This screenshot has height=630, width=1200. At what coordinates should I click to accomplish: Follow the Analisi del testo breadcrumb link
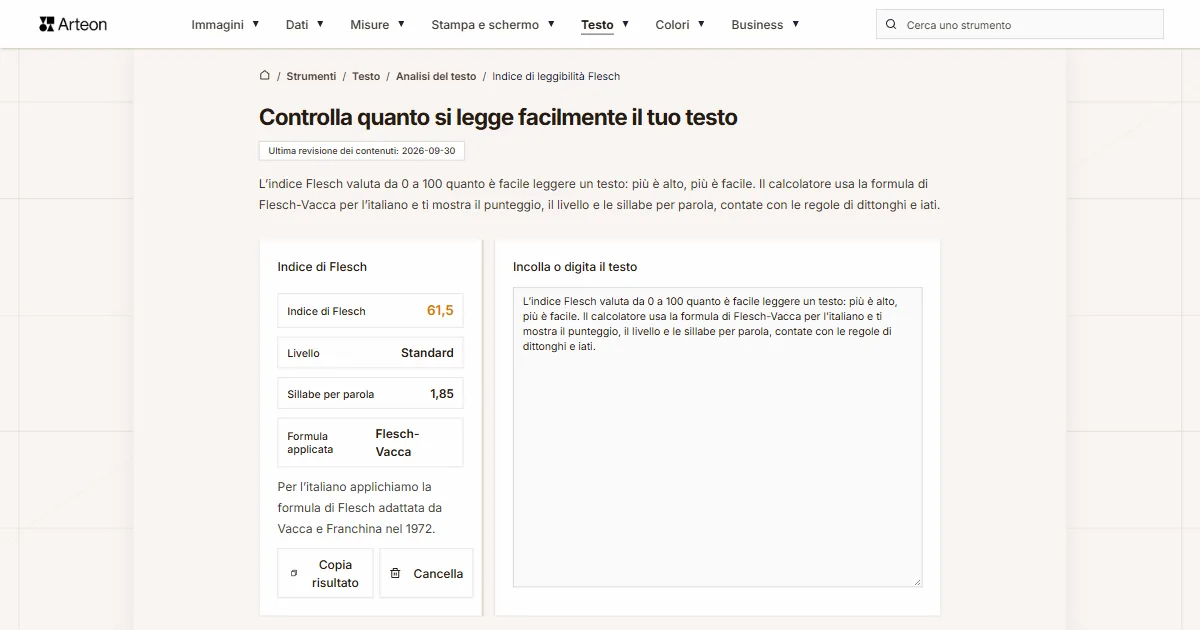click(436, 76)
